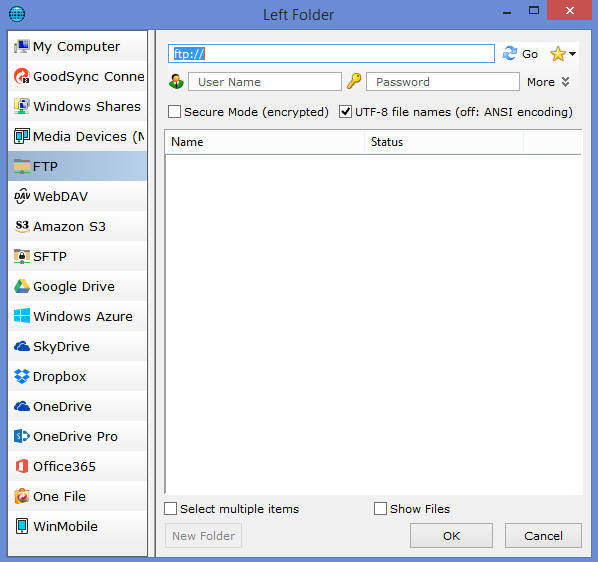
Task: Select the Media Devices icon
Action: (22, 136)
